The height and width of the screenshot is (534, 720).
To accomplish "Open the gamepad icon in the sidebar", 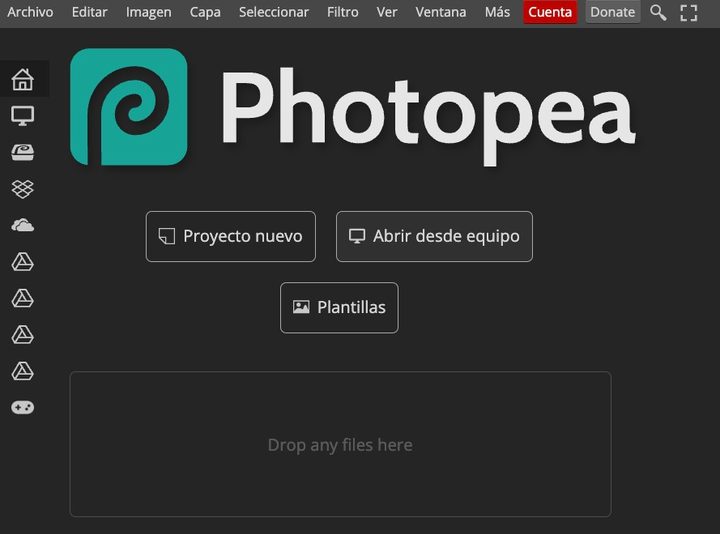I will 22,407.
